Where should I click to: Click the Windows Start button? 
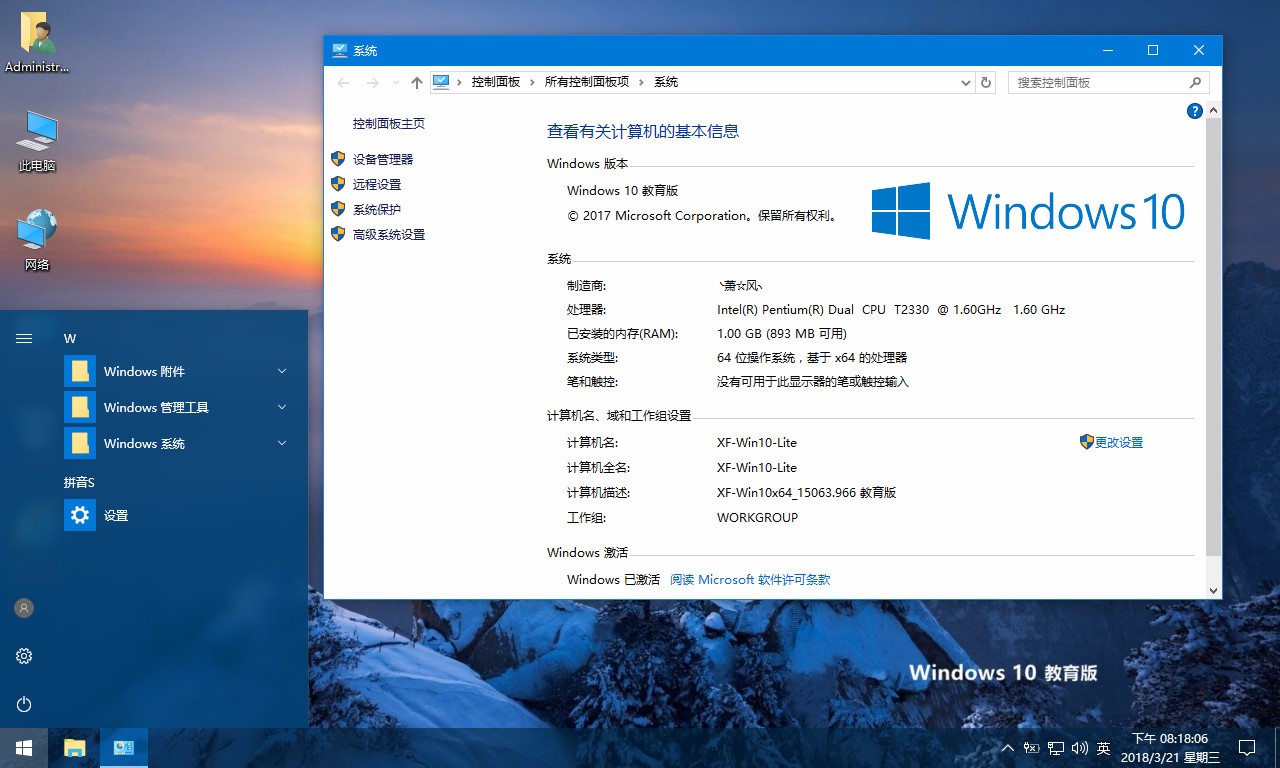[x=24, y=747]
